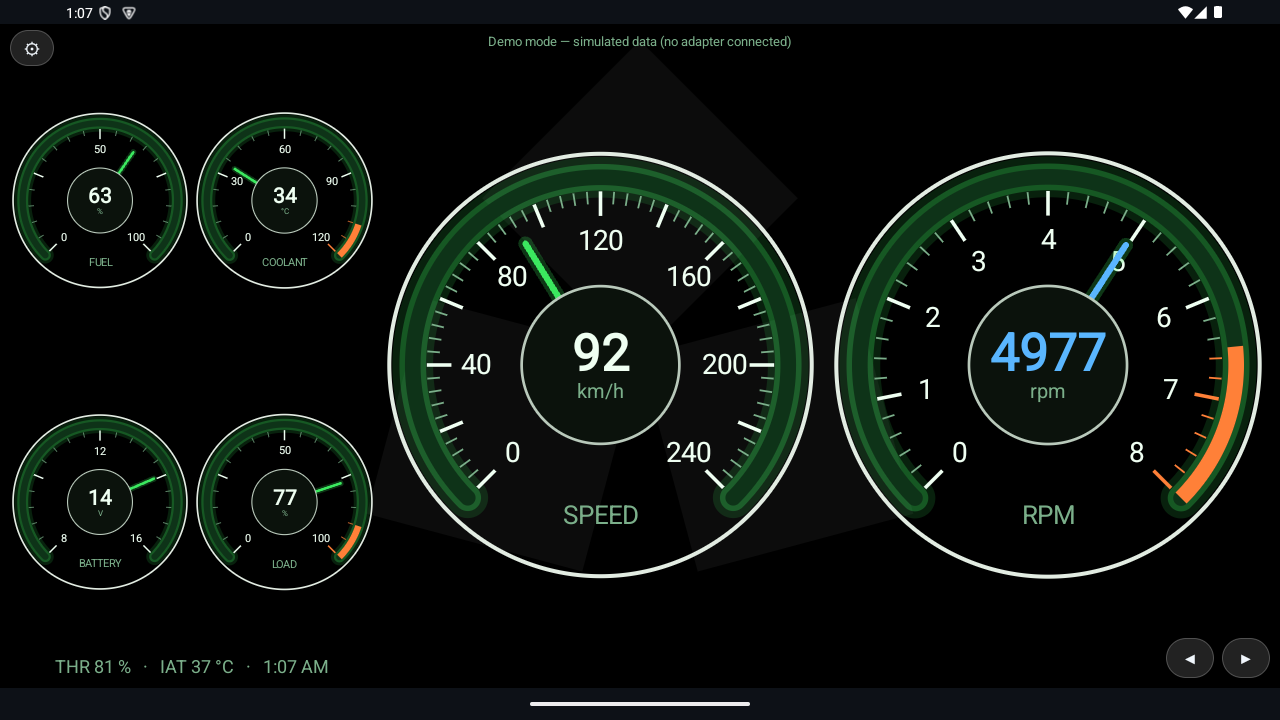The image size is (1280, 720).
Task: Tap the COOLANT temperature gauge
Action: tap(285, 200)
